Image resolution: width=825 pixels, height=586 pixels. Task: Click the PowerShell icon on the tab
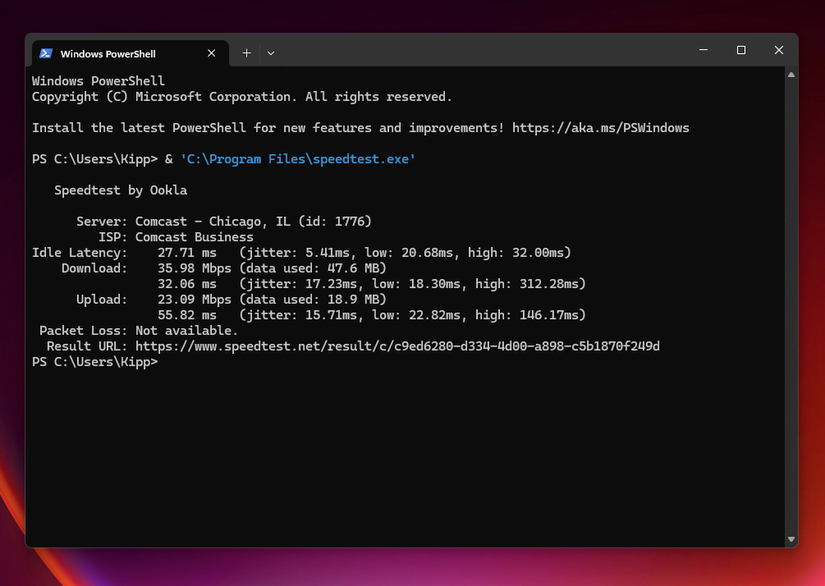coord(46,53)
